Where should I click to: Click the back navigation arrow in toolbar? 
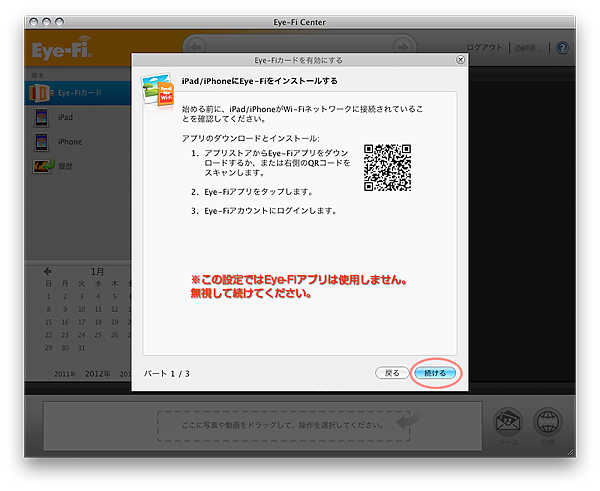coord(197,47)
